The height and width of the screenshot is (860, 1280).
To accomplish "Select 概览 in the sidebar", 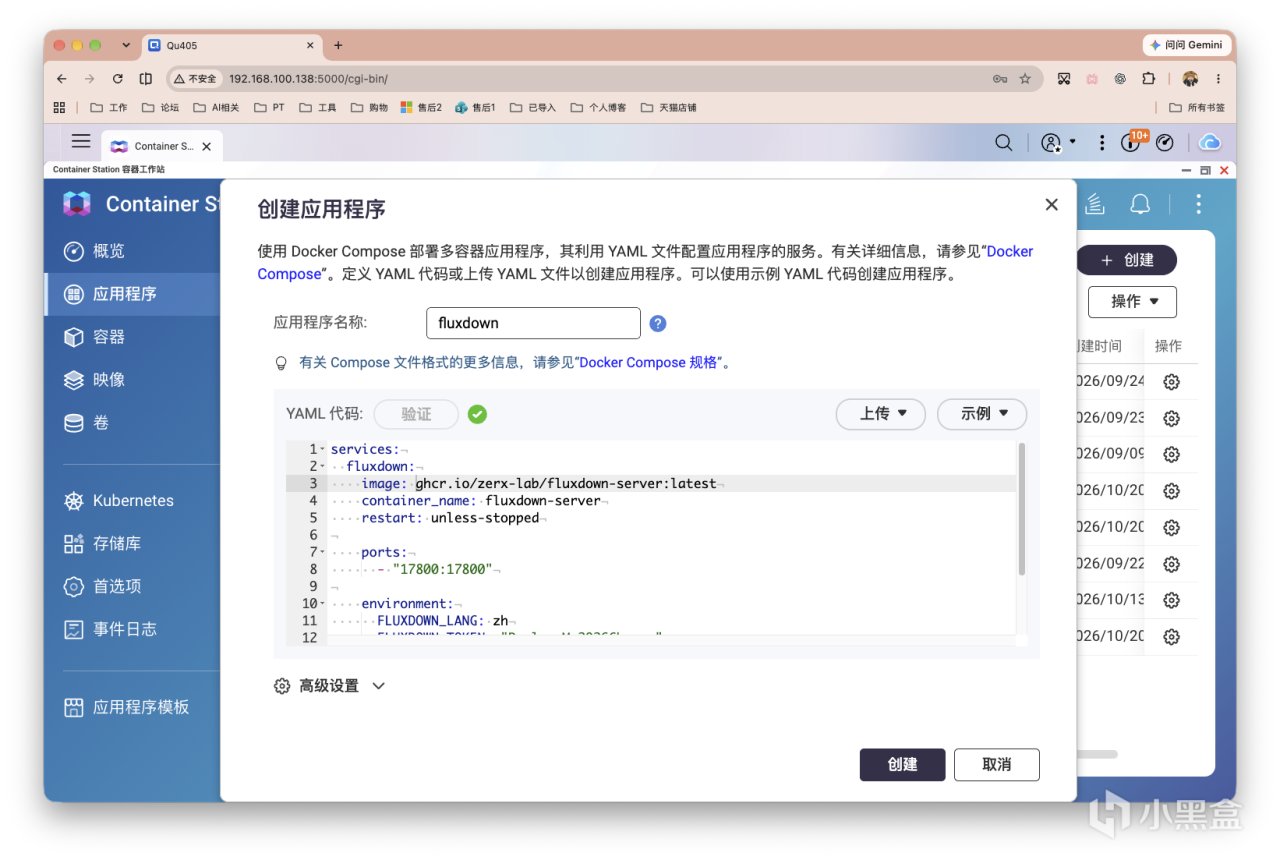I will click(x=132, y=251).
